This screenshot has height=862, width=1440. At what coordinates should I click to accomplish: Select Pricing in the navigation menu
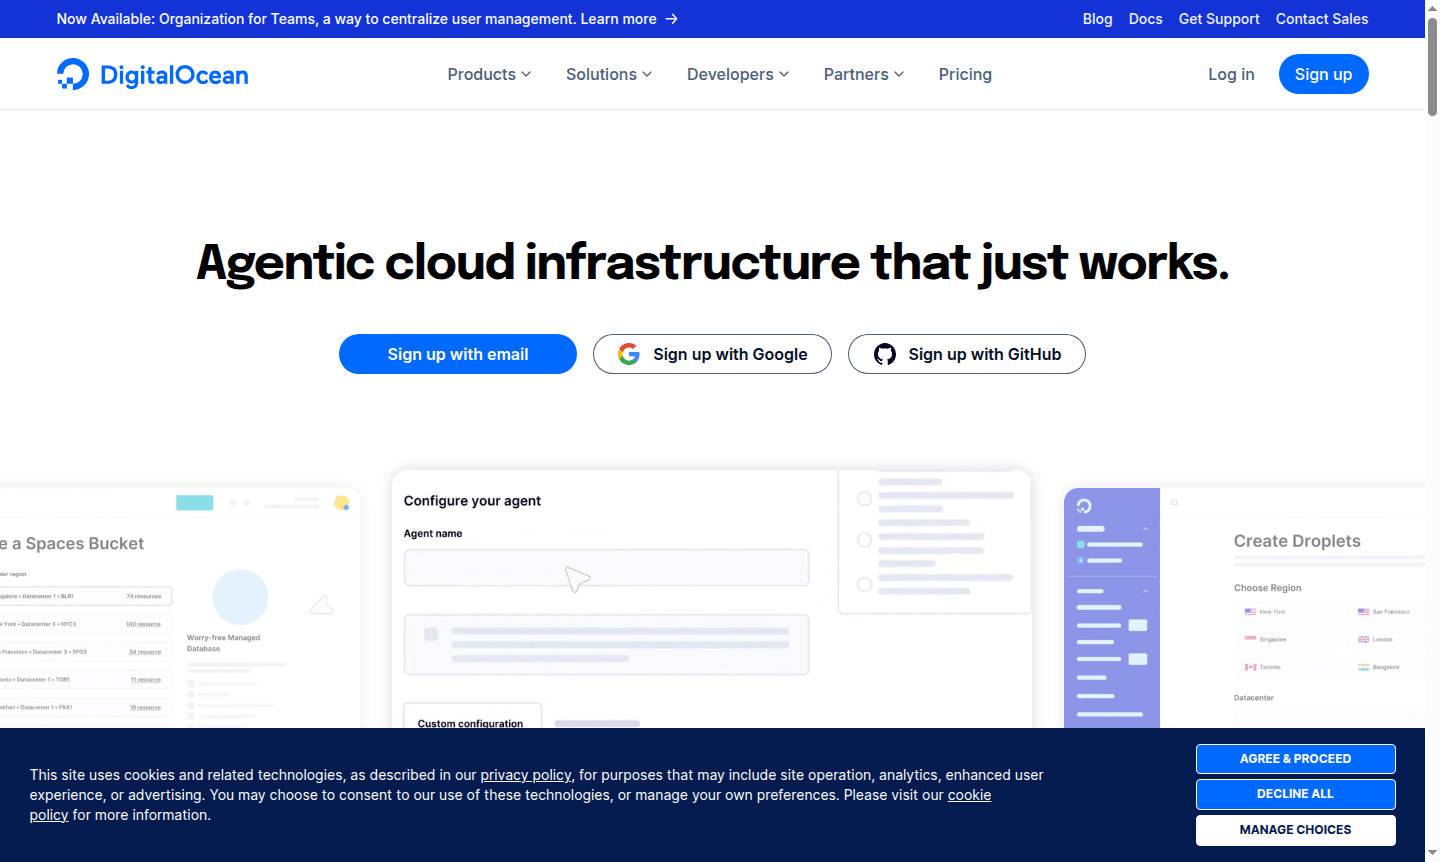click(x=965, y=74)
